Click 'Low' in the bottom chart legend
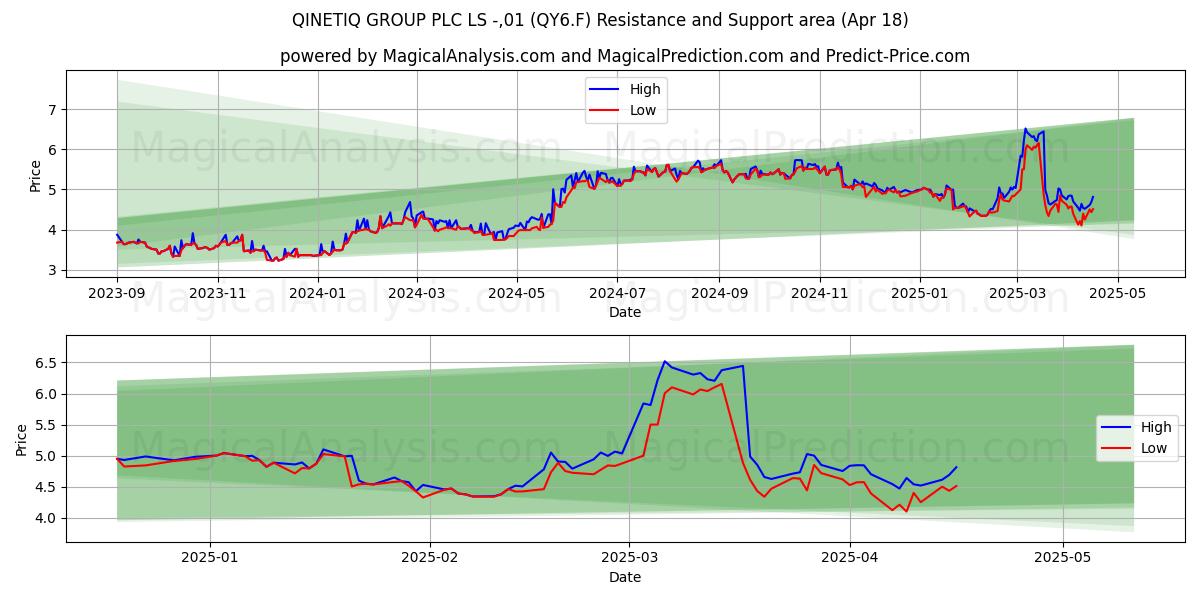 tap(1154, 448)
